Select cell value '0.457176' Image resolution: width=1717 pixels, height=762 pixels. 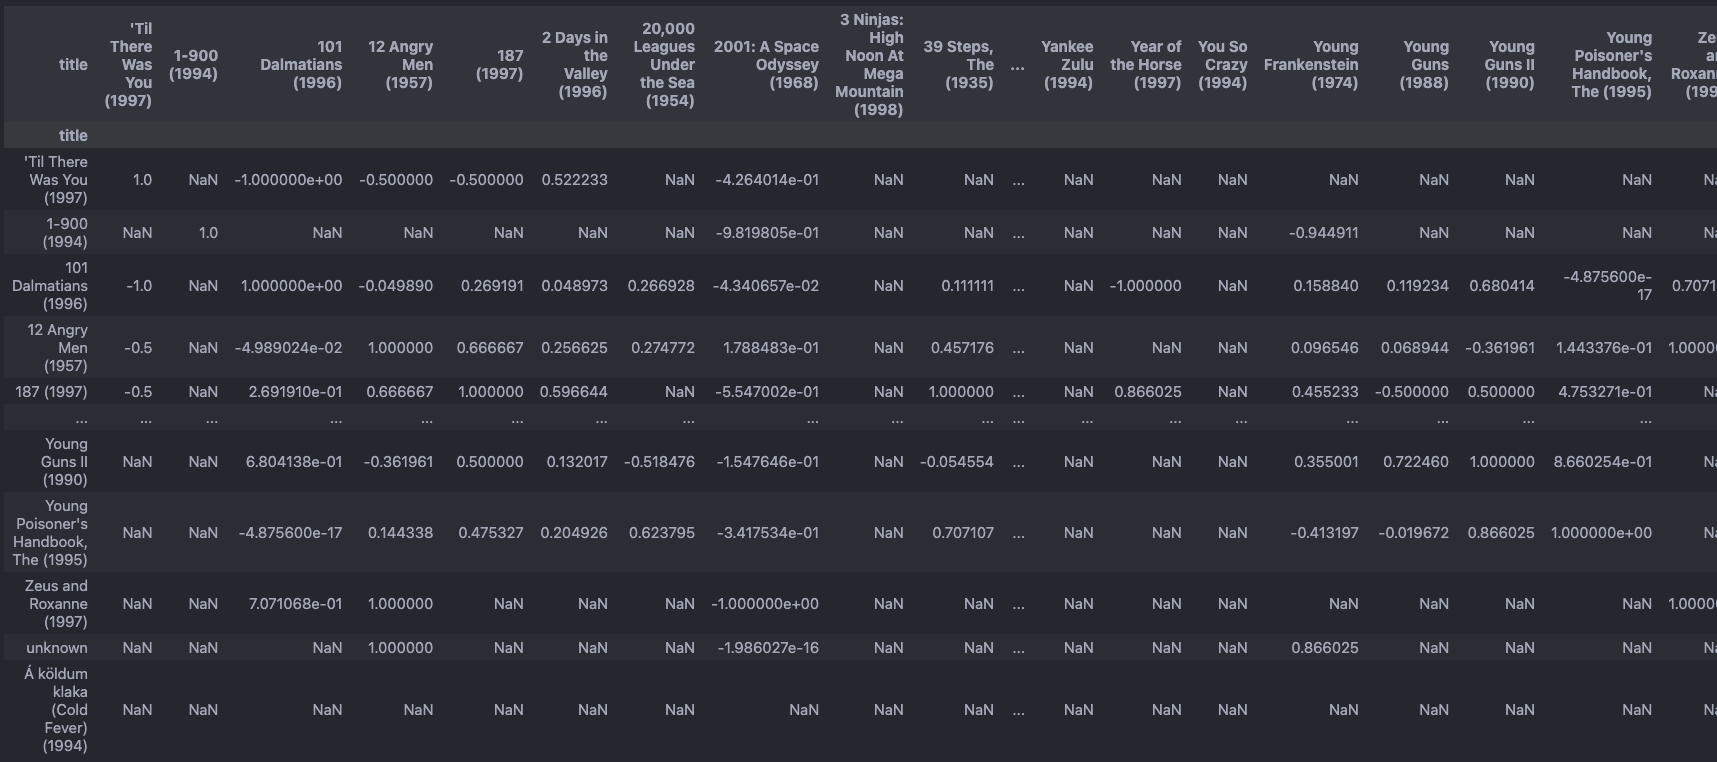962,348
